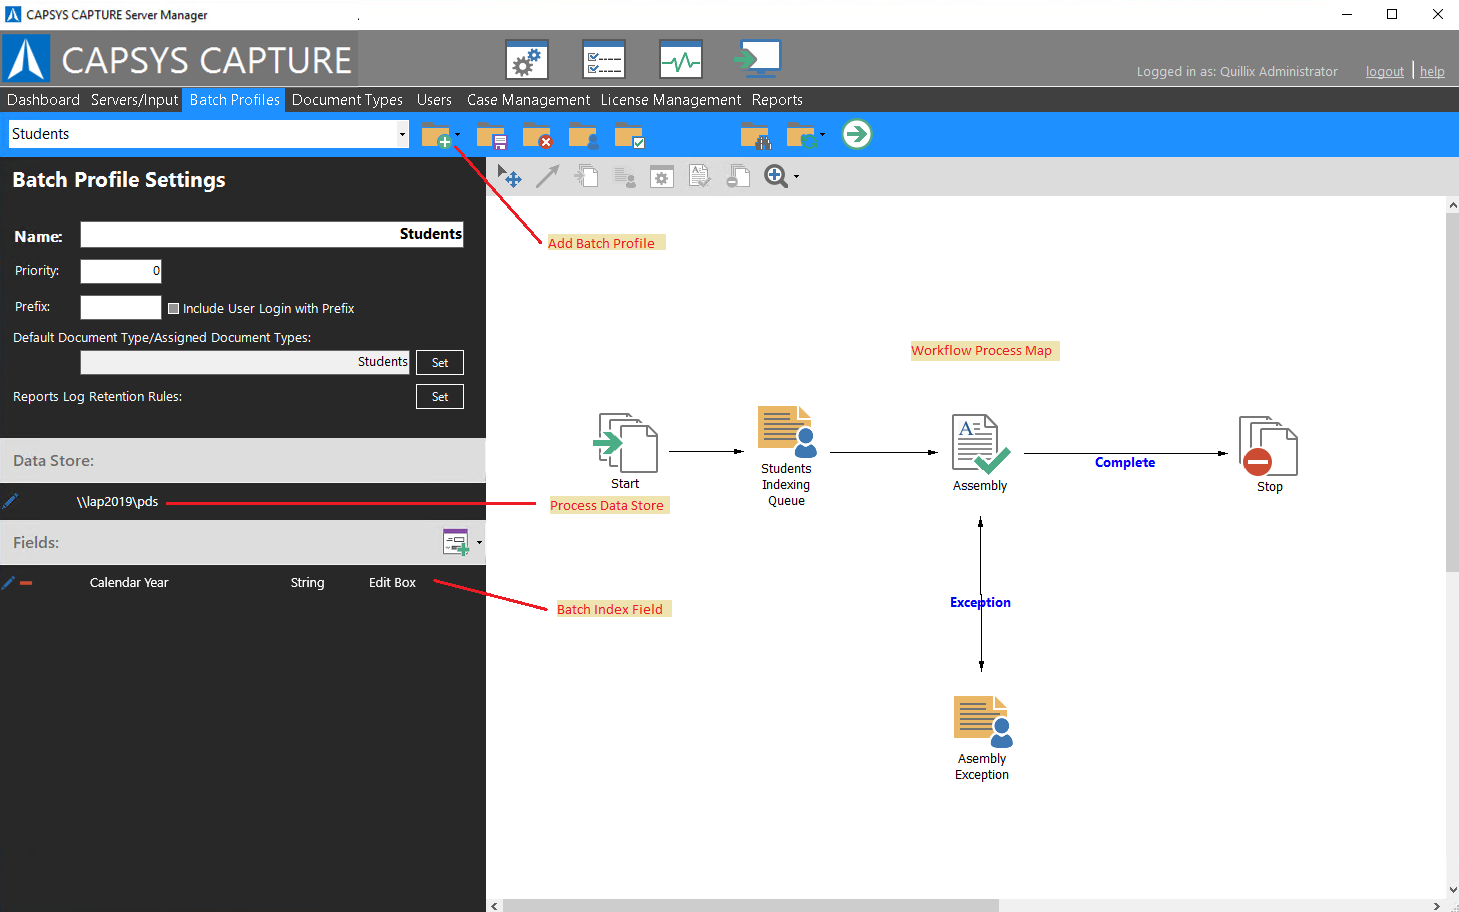1459x912 pixels.
Task: Open the activity monitor pulse icon
Action: click(x=681, y=59)
